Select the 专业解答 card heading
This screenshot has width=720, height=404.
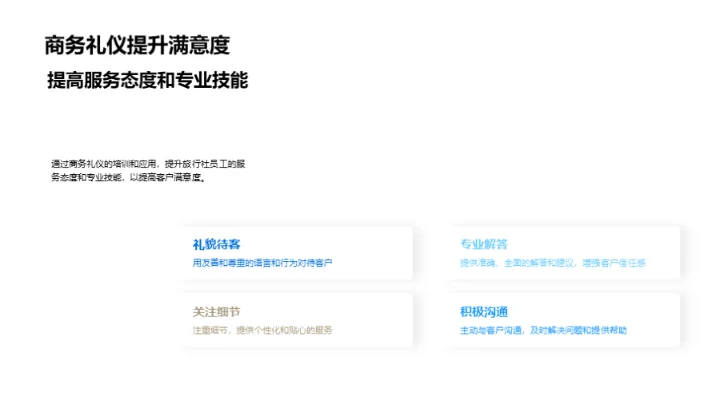pos(484,244)
